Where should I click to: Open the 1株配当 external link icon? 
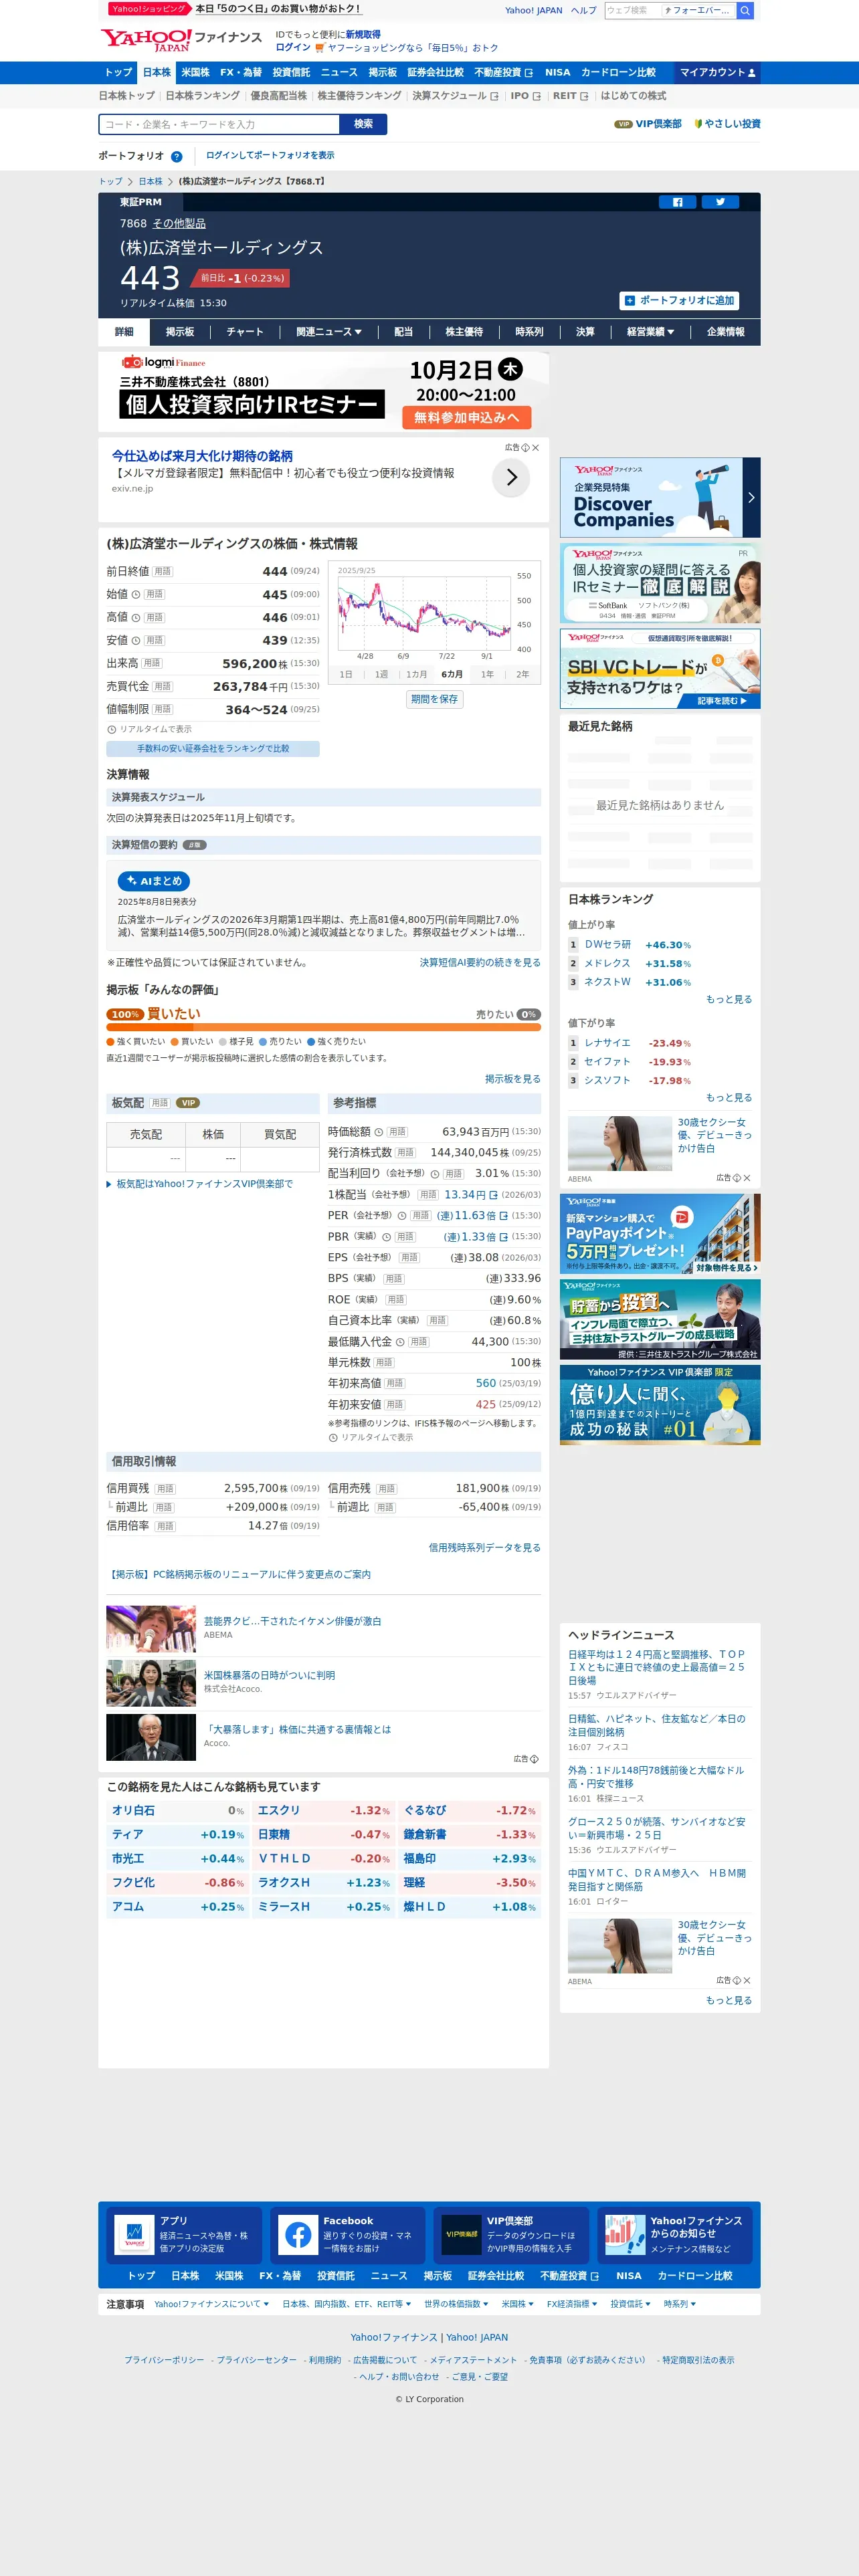click(x=493, y=1195)
